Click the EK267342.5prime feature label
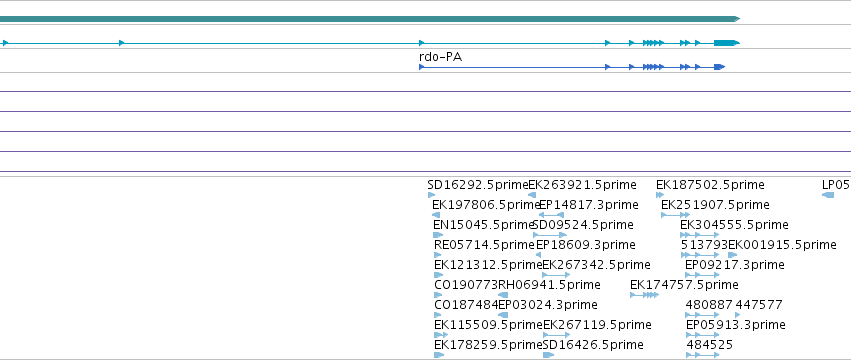Viewport: 851px width, 360px height. click(x=596, y=265)
